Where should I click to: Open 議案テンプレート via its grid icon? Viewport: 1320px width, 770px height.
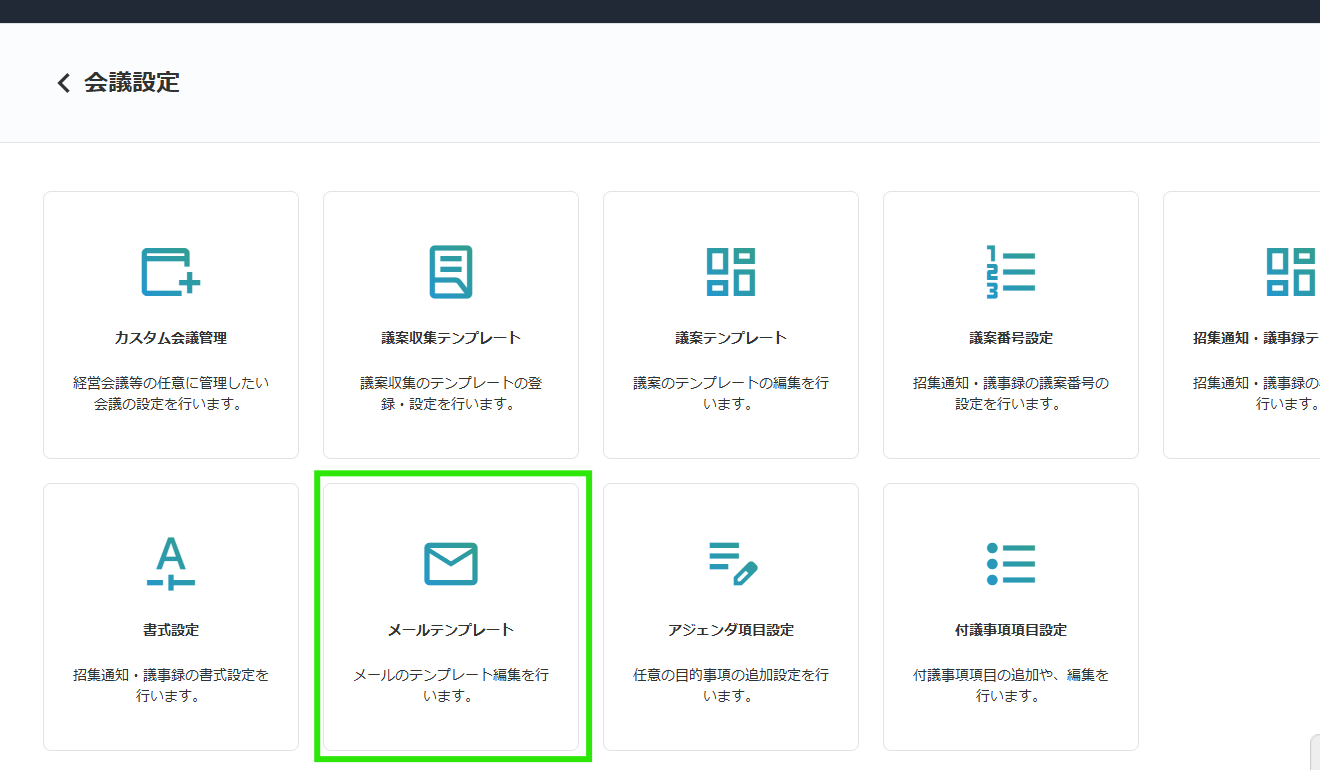coord(730,270)
